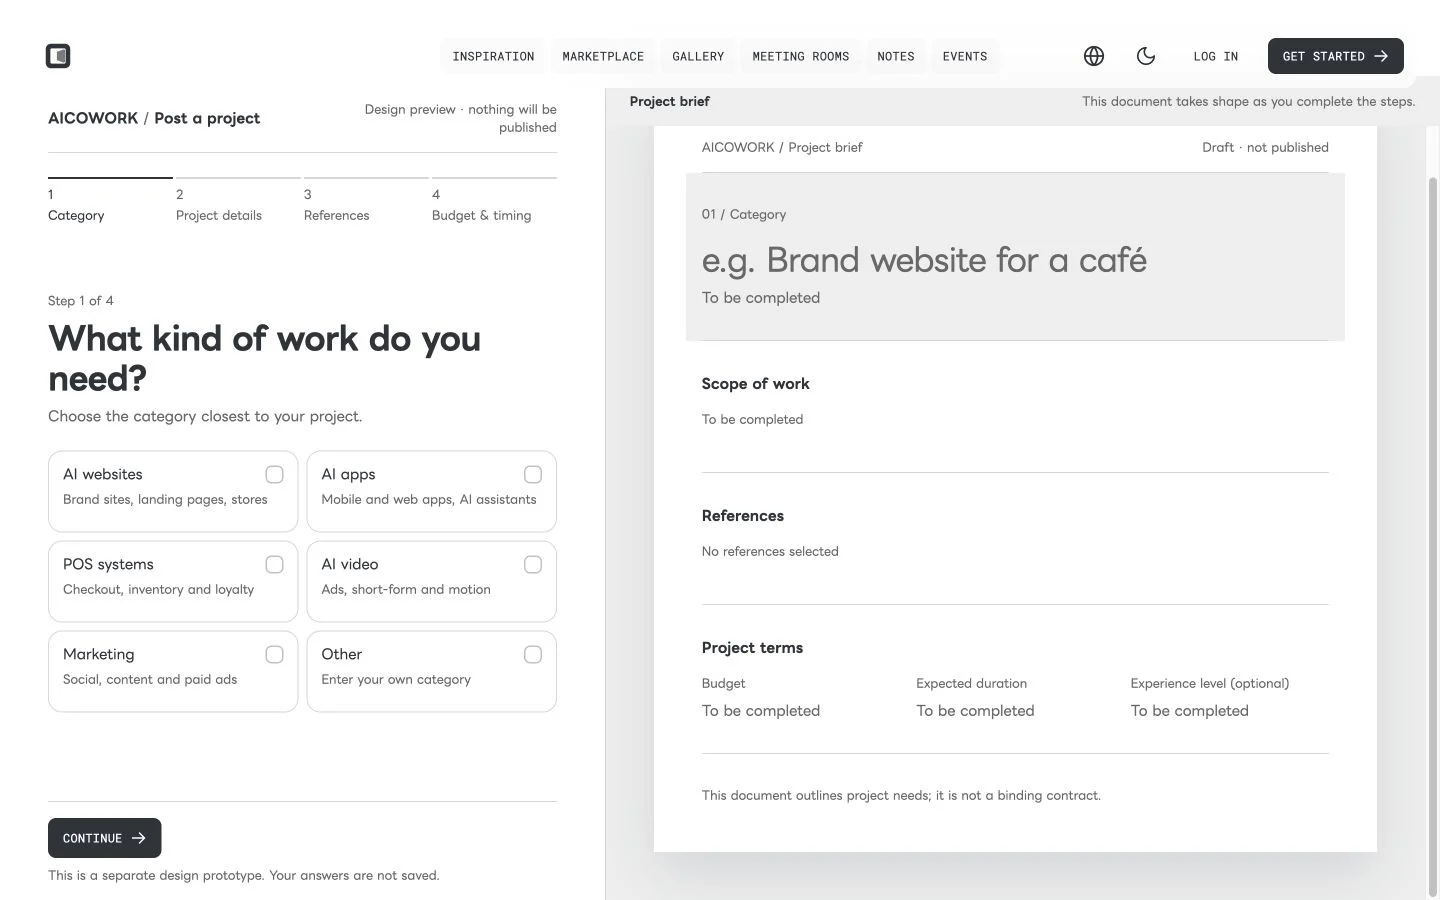Image resolution: width=1440 pixels, height=900 pixels.
Task: Check the AI apps checkbox
Action: click(x=533, y=474)
